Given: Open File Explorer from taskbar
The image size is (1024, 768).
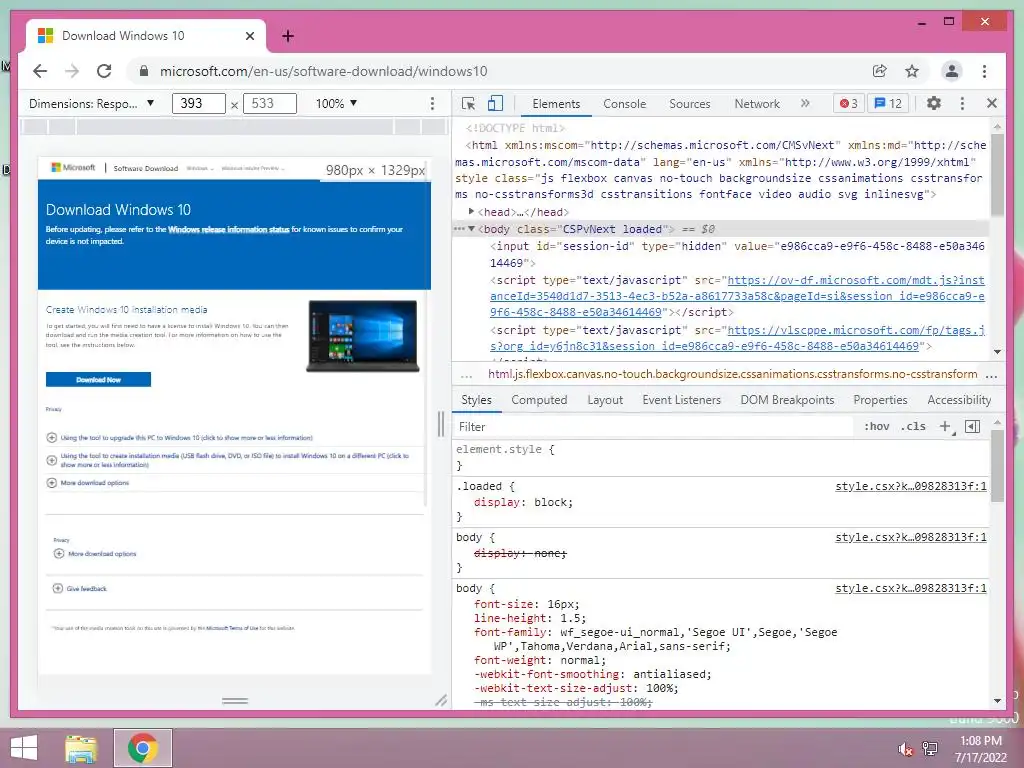Looking at the screenshot, I should [x=81, y=748].
